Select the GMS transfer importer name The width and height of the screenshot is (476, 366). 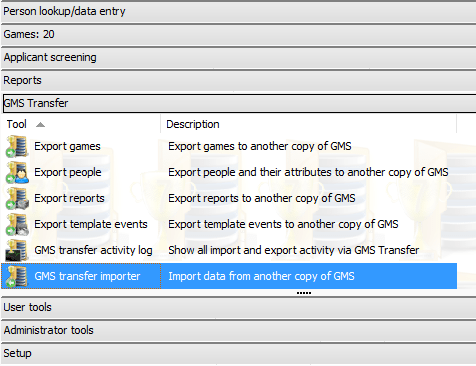click(87, 276)
